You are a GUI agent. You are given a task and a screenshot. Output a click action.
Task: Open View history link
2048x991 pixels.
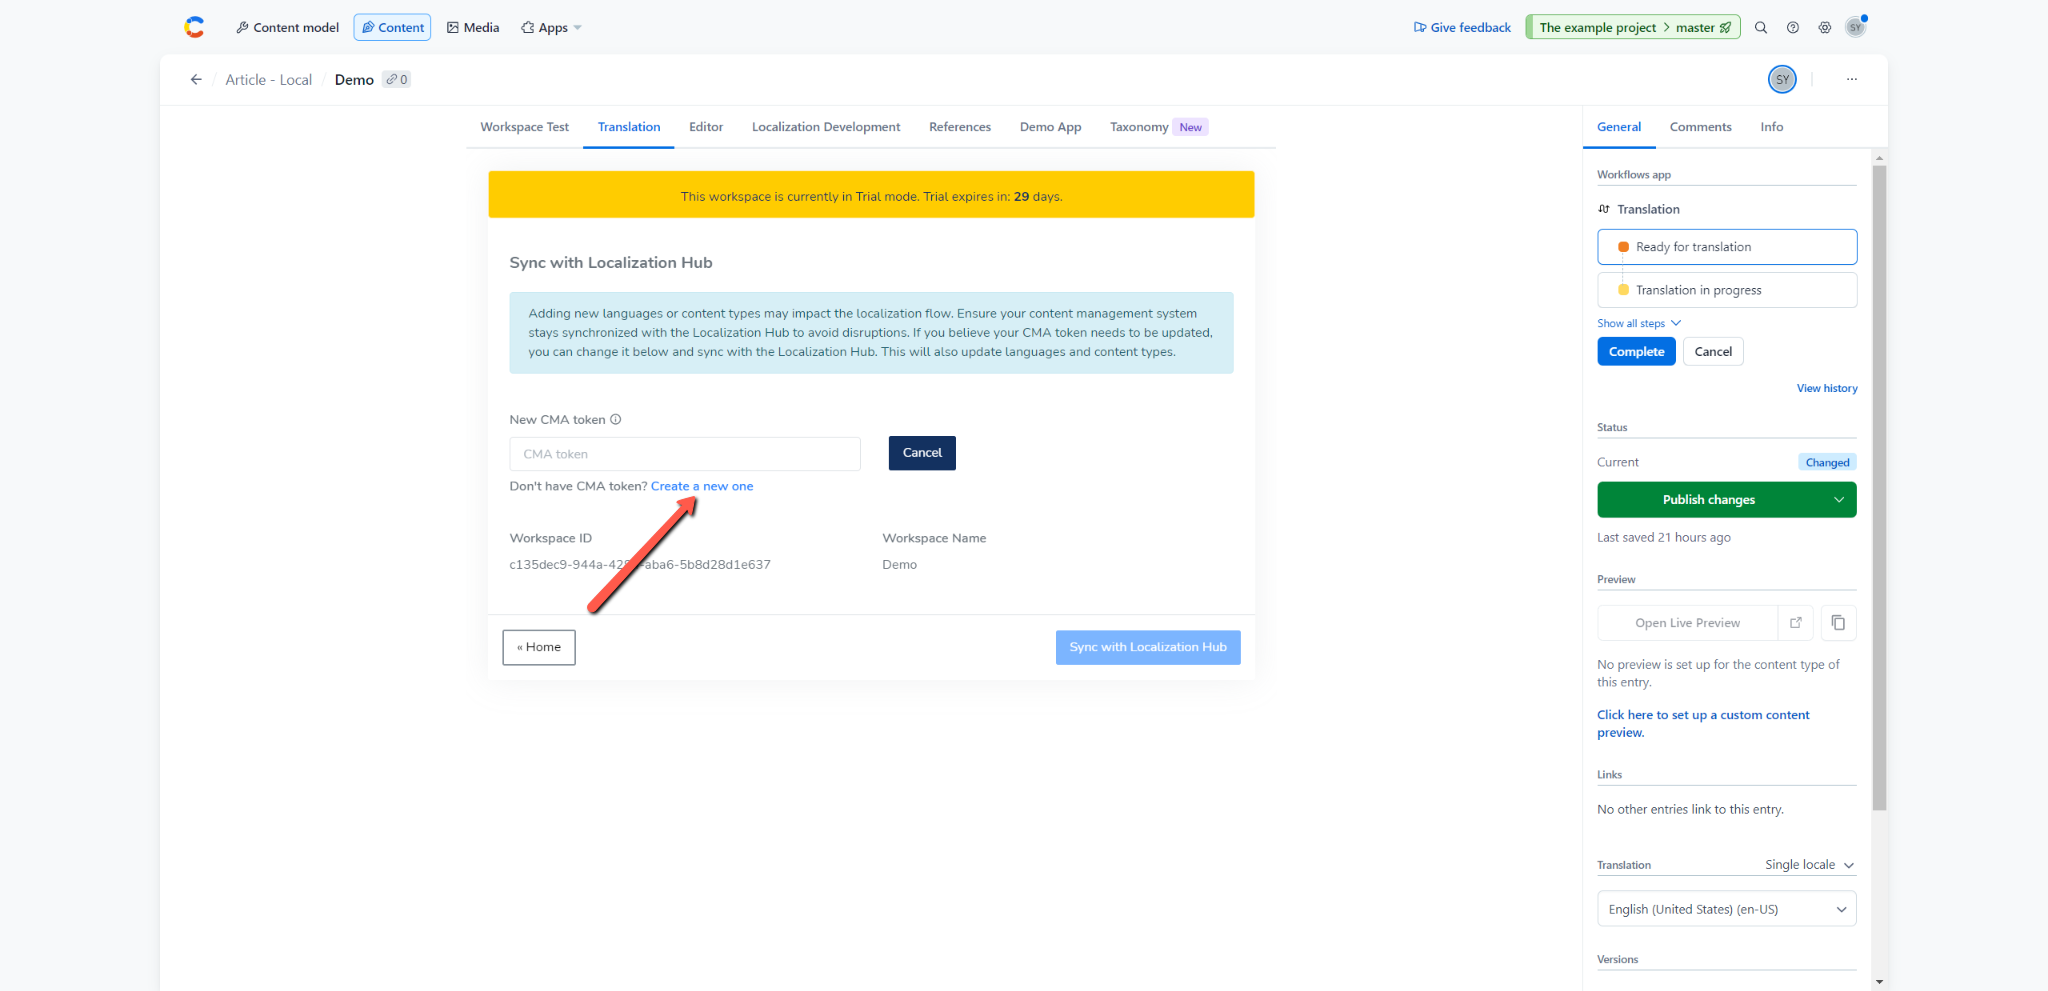(x=1827, y=388)
